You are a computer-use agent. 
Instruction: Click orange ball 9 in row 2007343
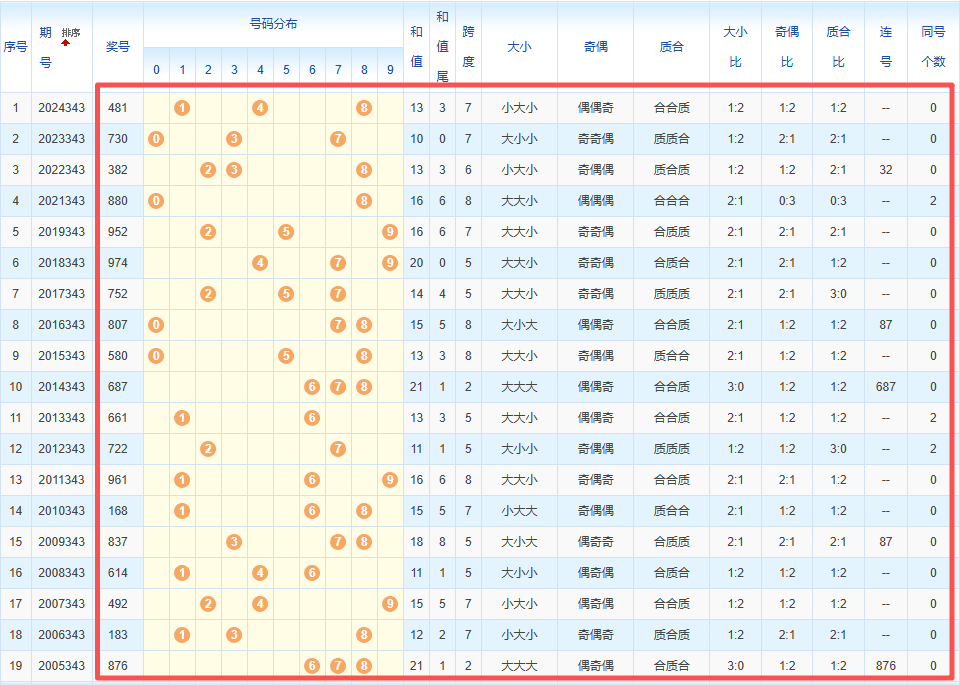pos(390,604)
